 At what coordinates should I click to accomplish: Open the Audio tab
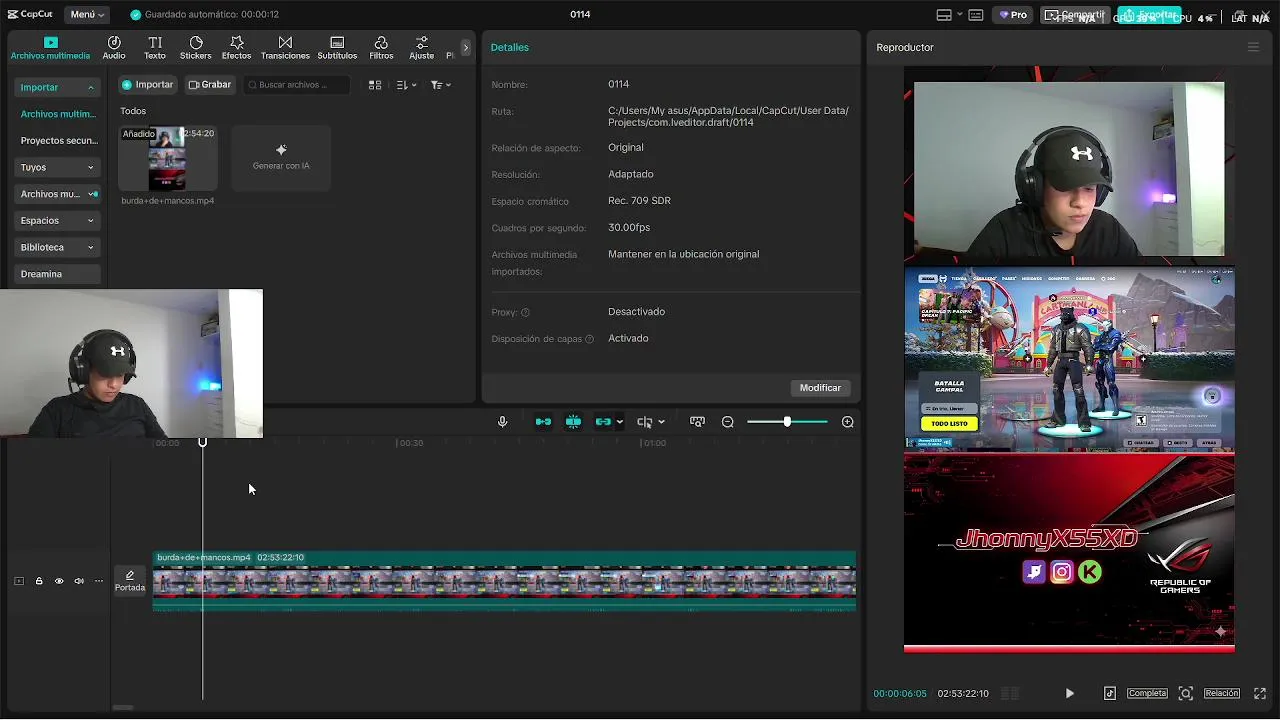point(114,48)
